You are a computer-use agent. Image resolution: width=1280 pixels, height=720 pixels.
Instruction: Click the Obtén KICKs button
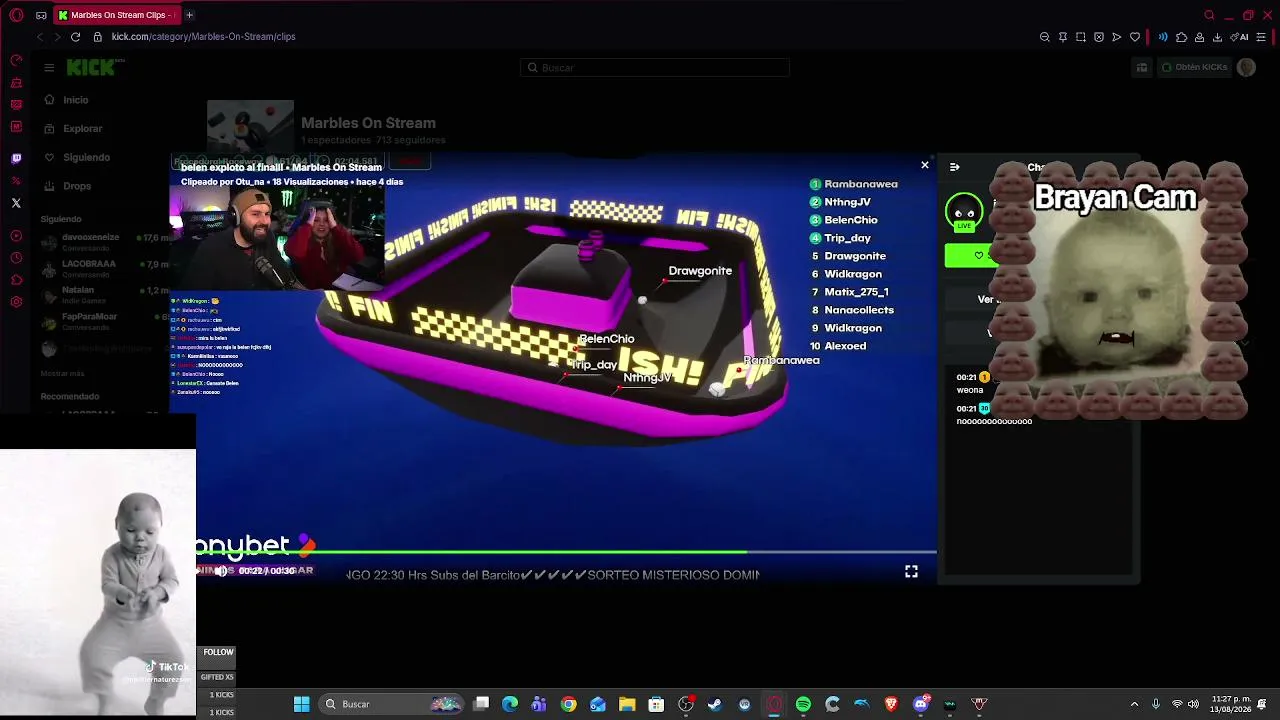coord(1194,67)
